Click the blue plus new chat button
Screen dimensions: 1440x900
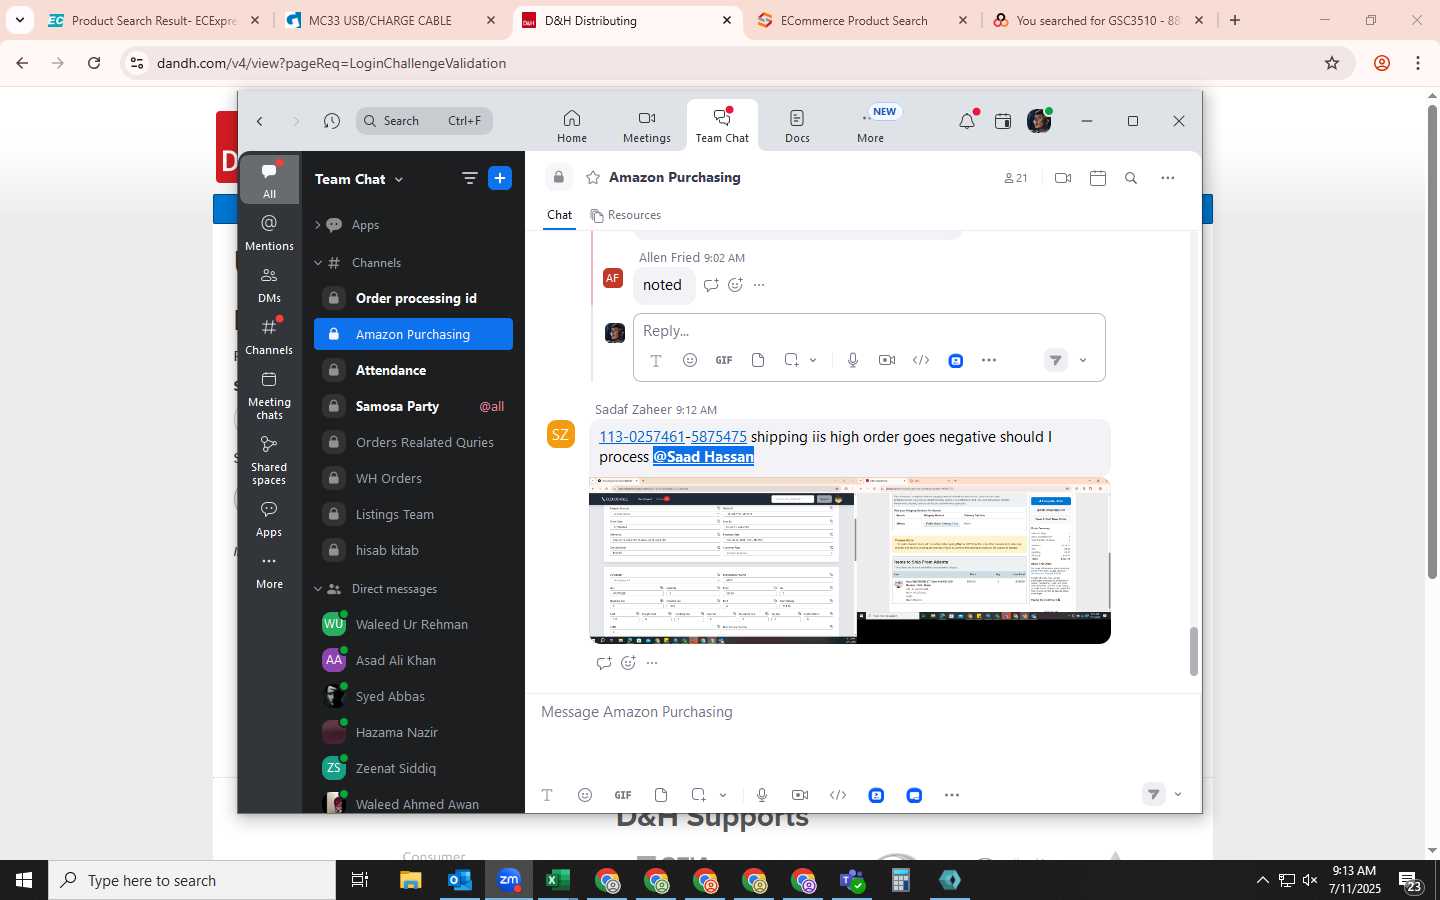point(500,178)
